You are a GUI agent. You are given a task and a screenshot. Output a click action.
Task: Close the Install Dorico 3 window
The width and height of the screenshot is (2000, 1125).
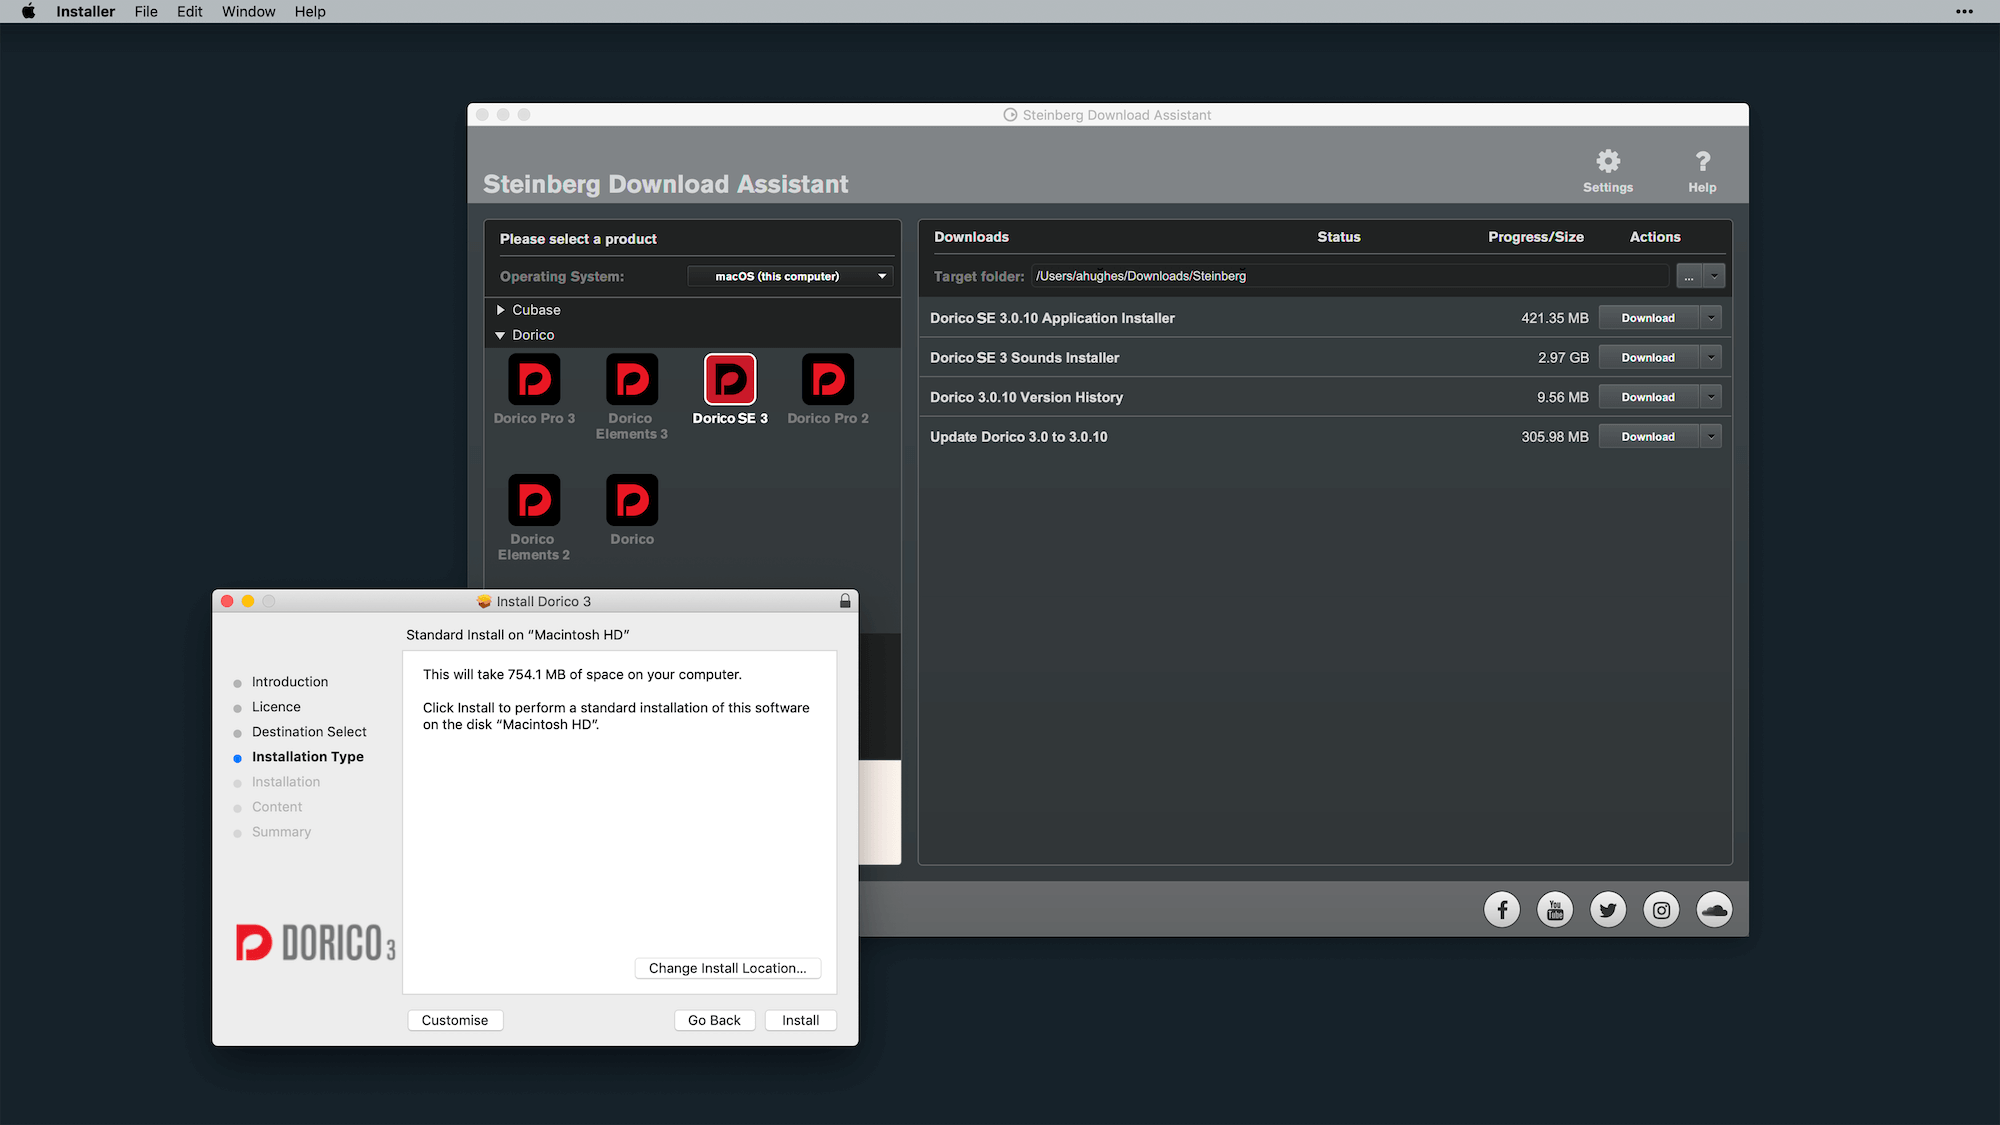tap(227, 601)
